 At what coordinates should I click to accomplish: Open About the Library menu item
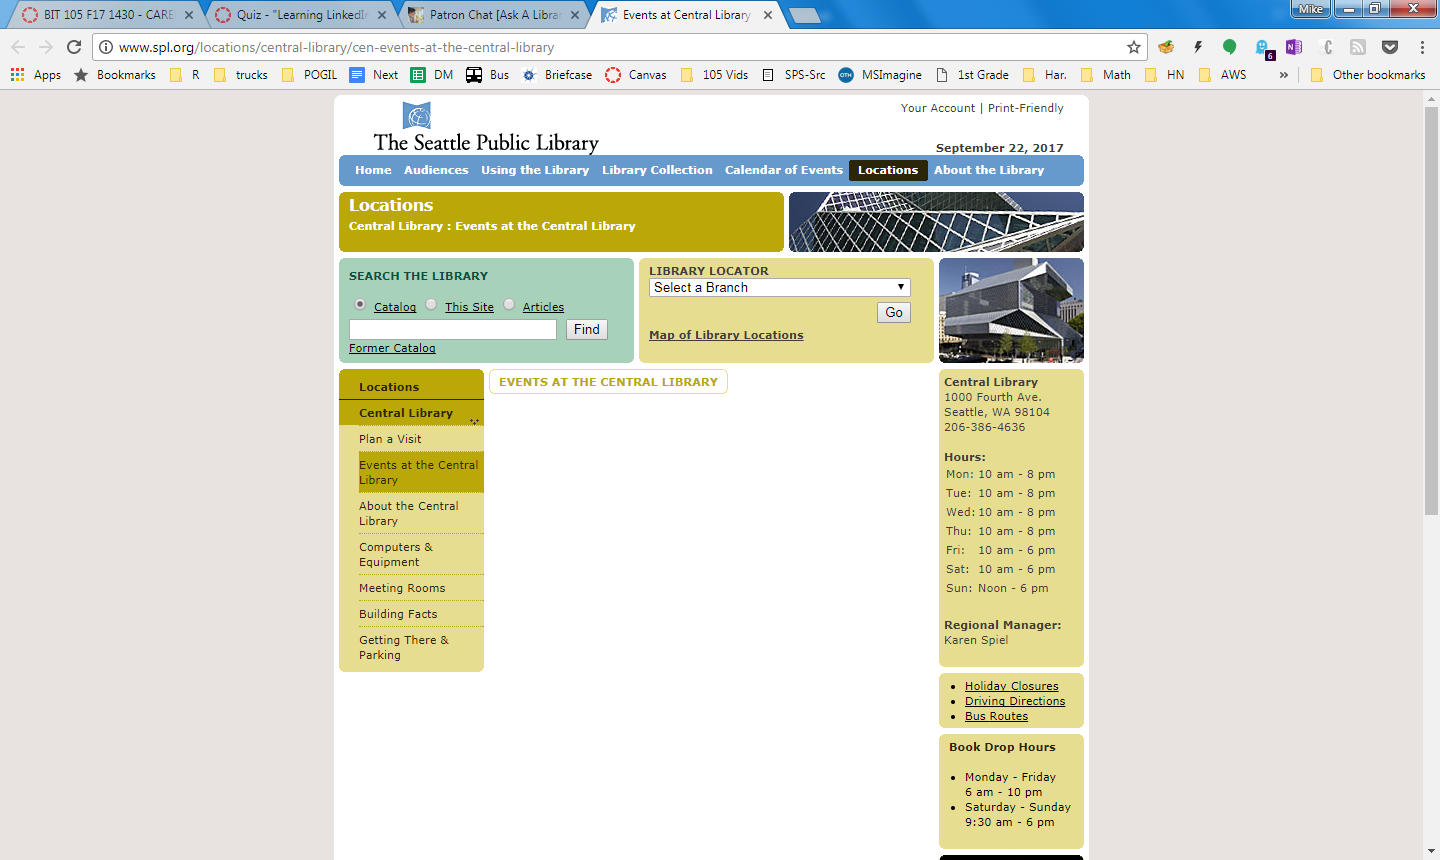coord(989,170)
